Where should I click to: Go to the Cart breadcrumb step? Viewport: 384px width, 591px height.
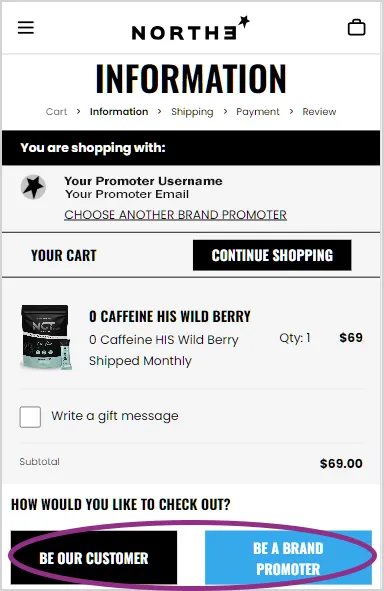click(56, 112)
